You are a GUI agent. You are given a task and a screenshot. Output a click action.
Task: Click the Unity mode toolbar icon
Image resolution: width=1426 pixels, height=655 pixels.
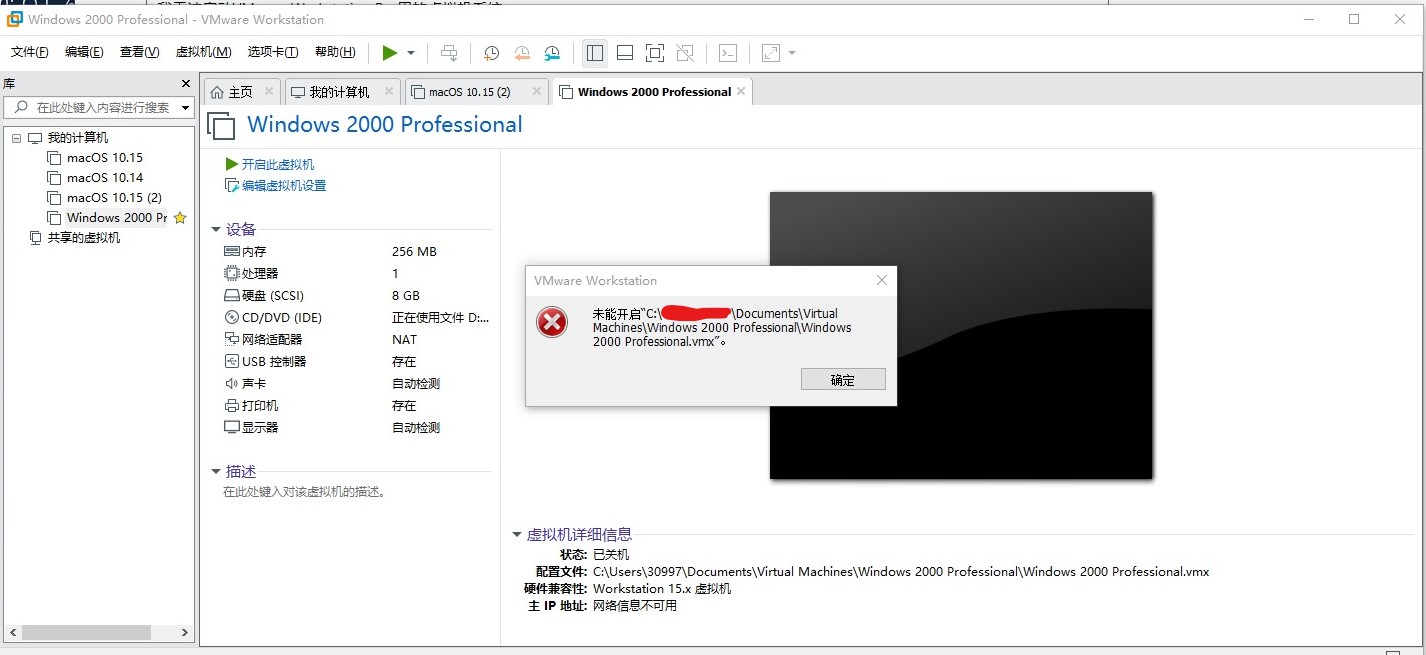click(x=685, y=53)
